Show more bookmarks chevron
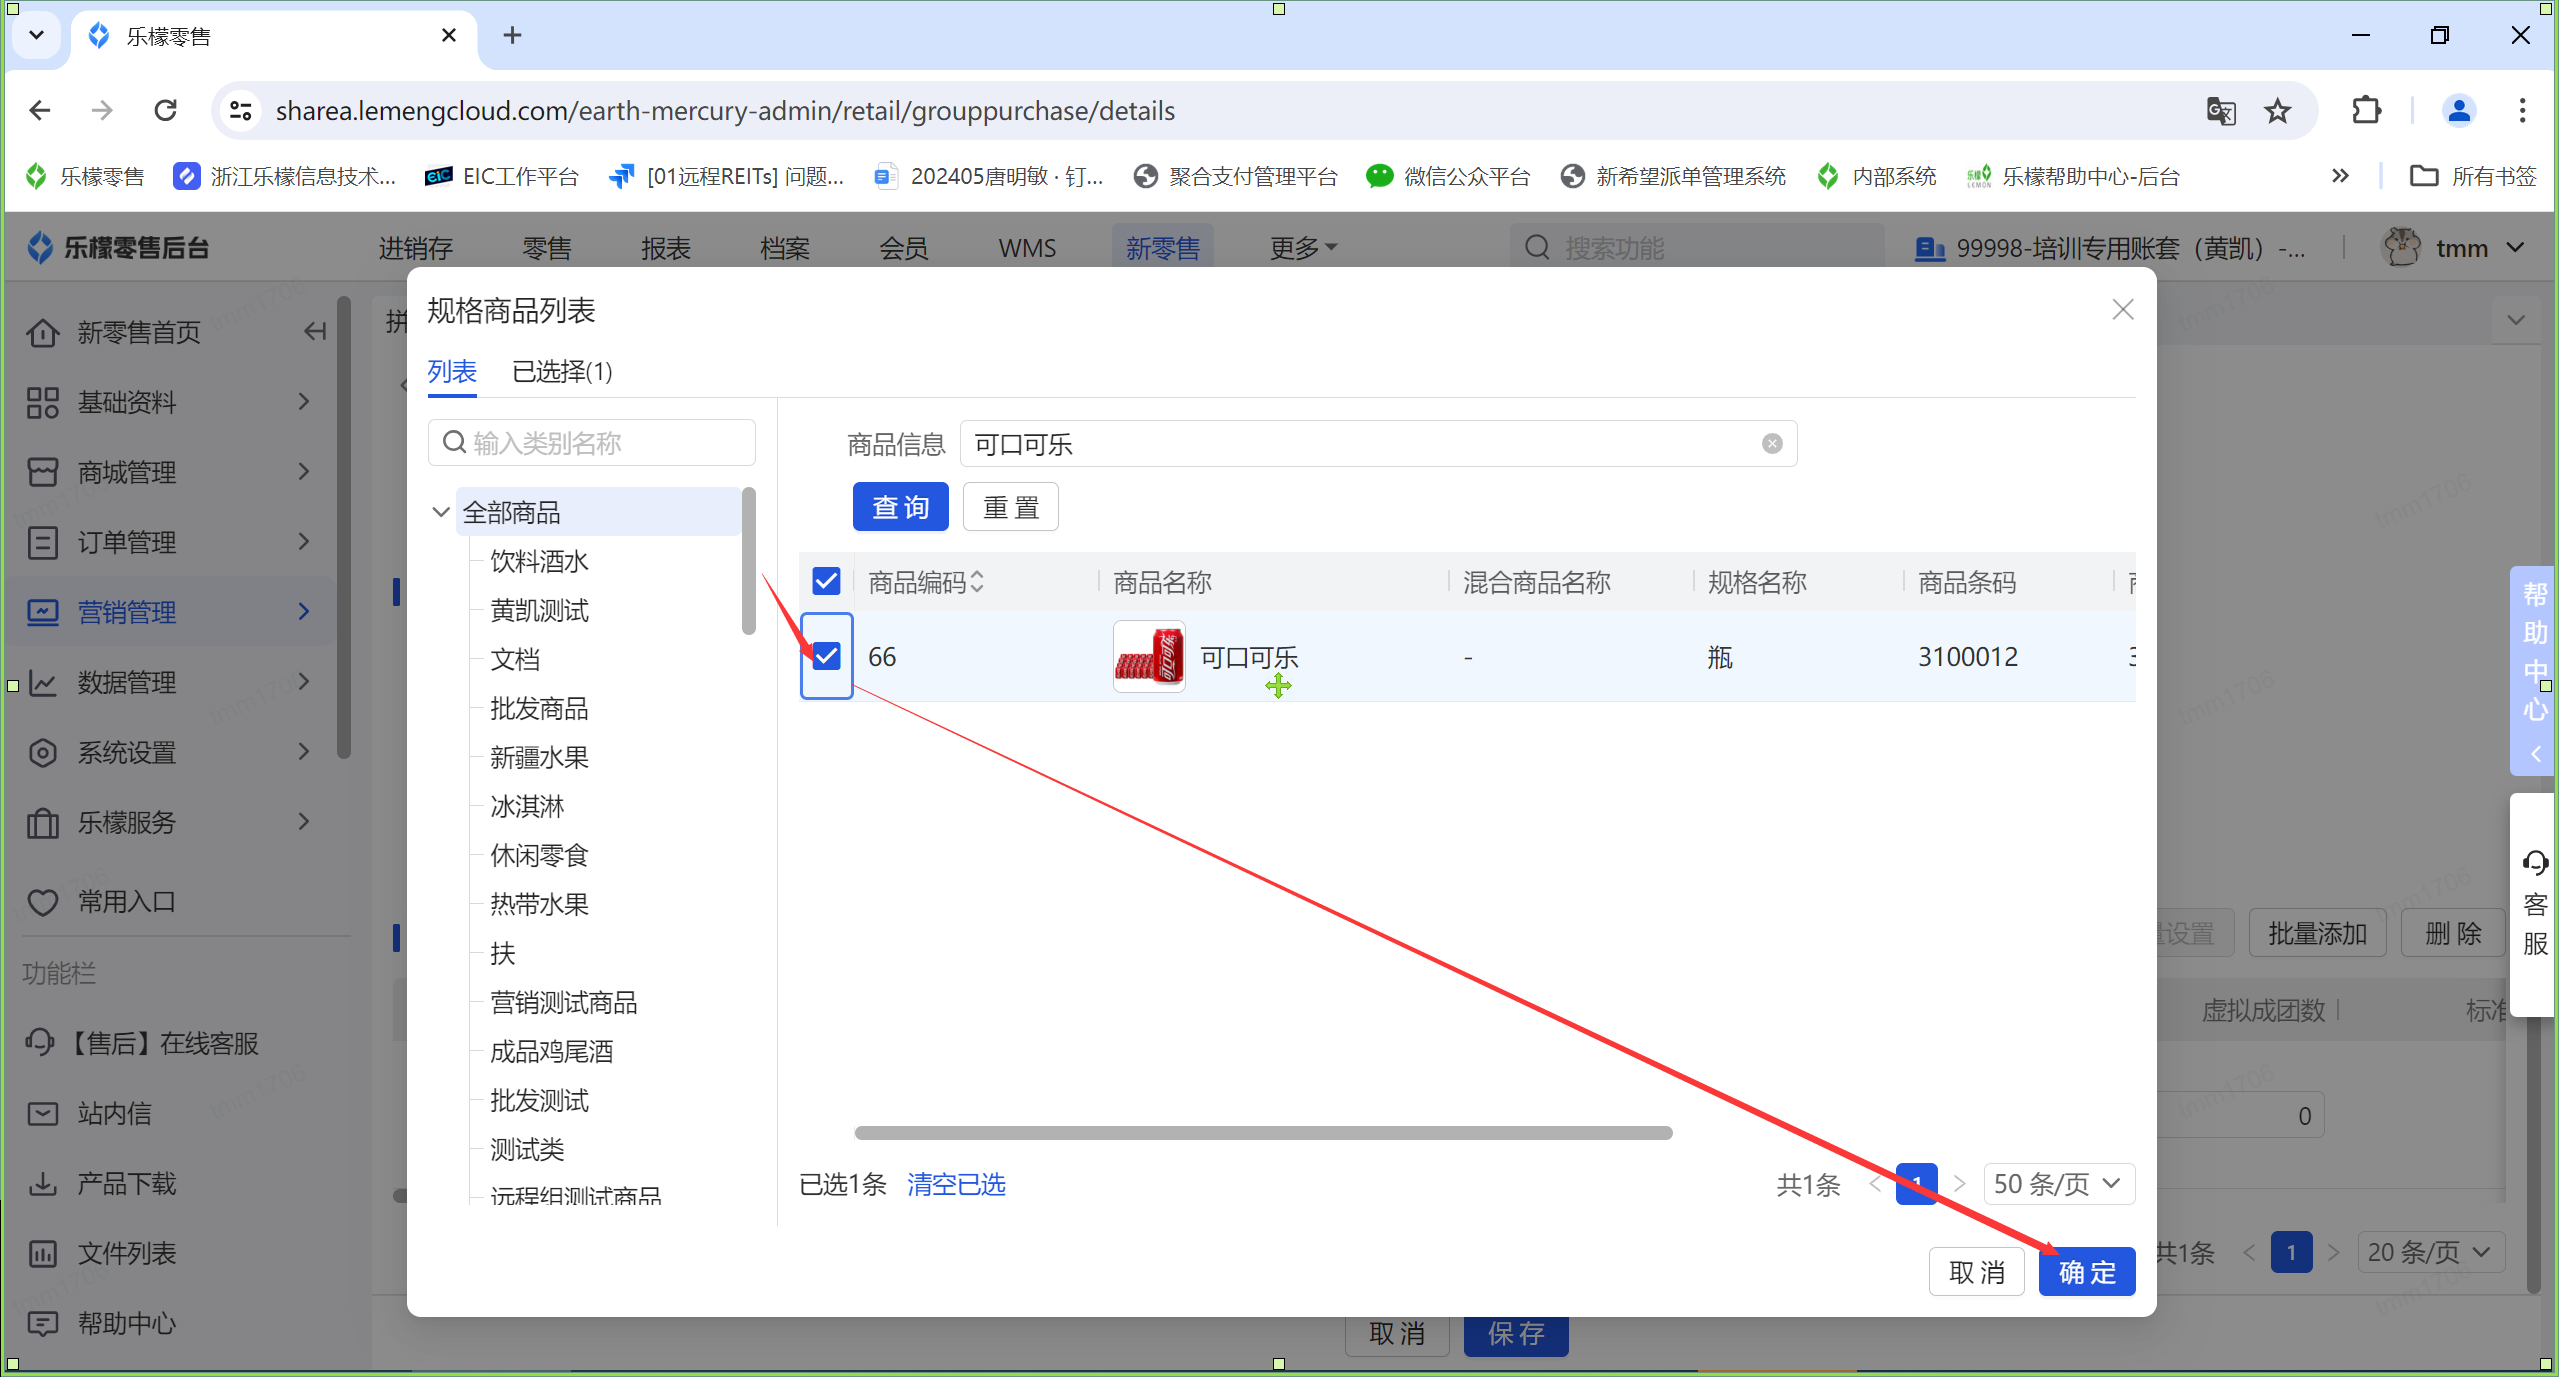The image size is (2559, 1377). tap(2340, 176)
